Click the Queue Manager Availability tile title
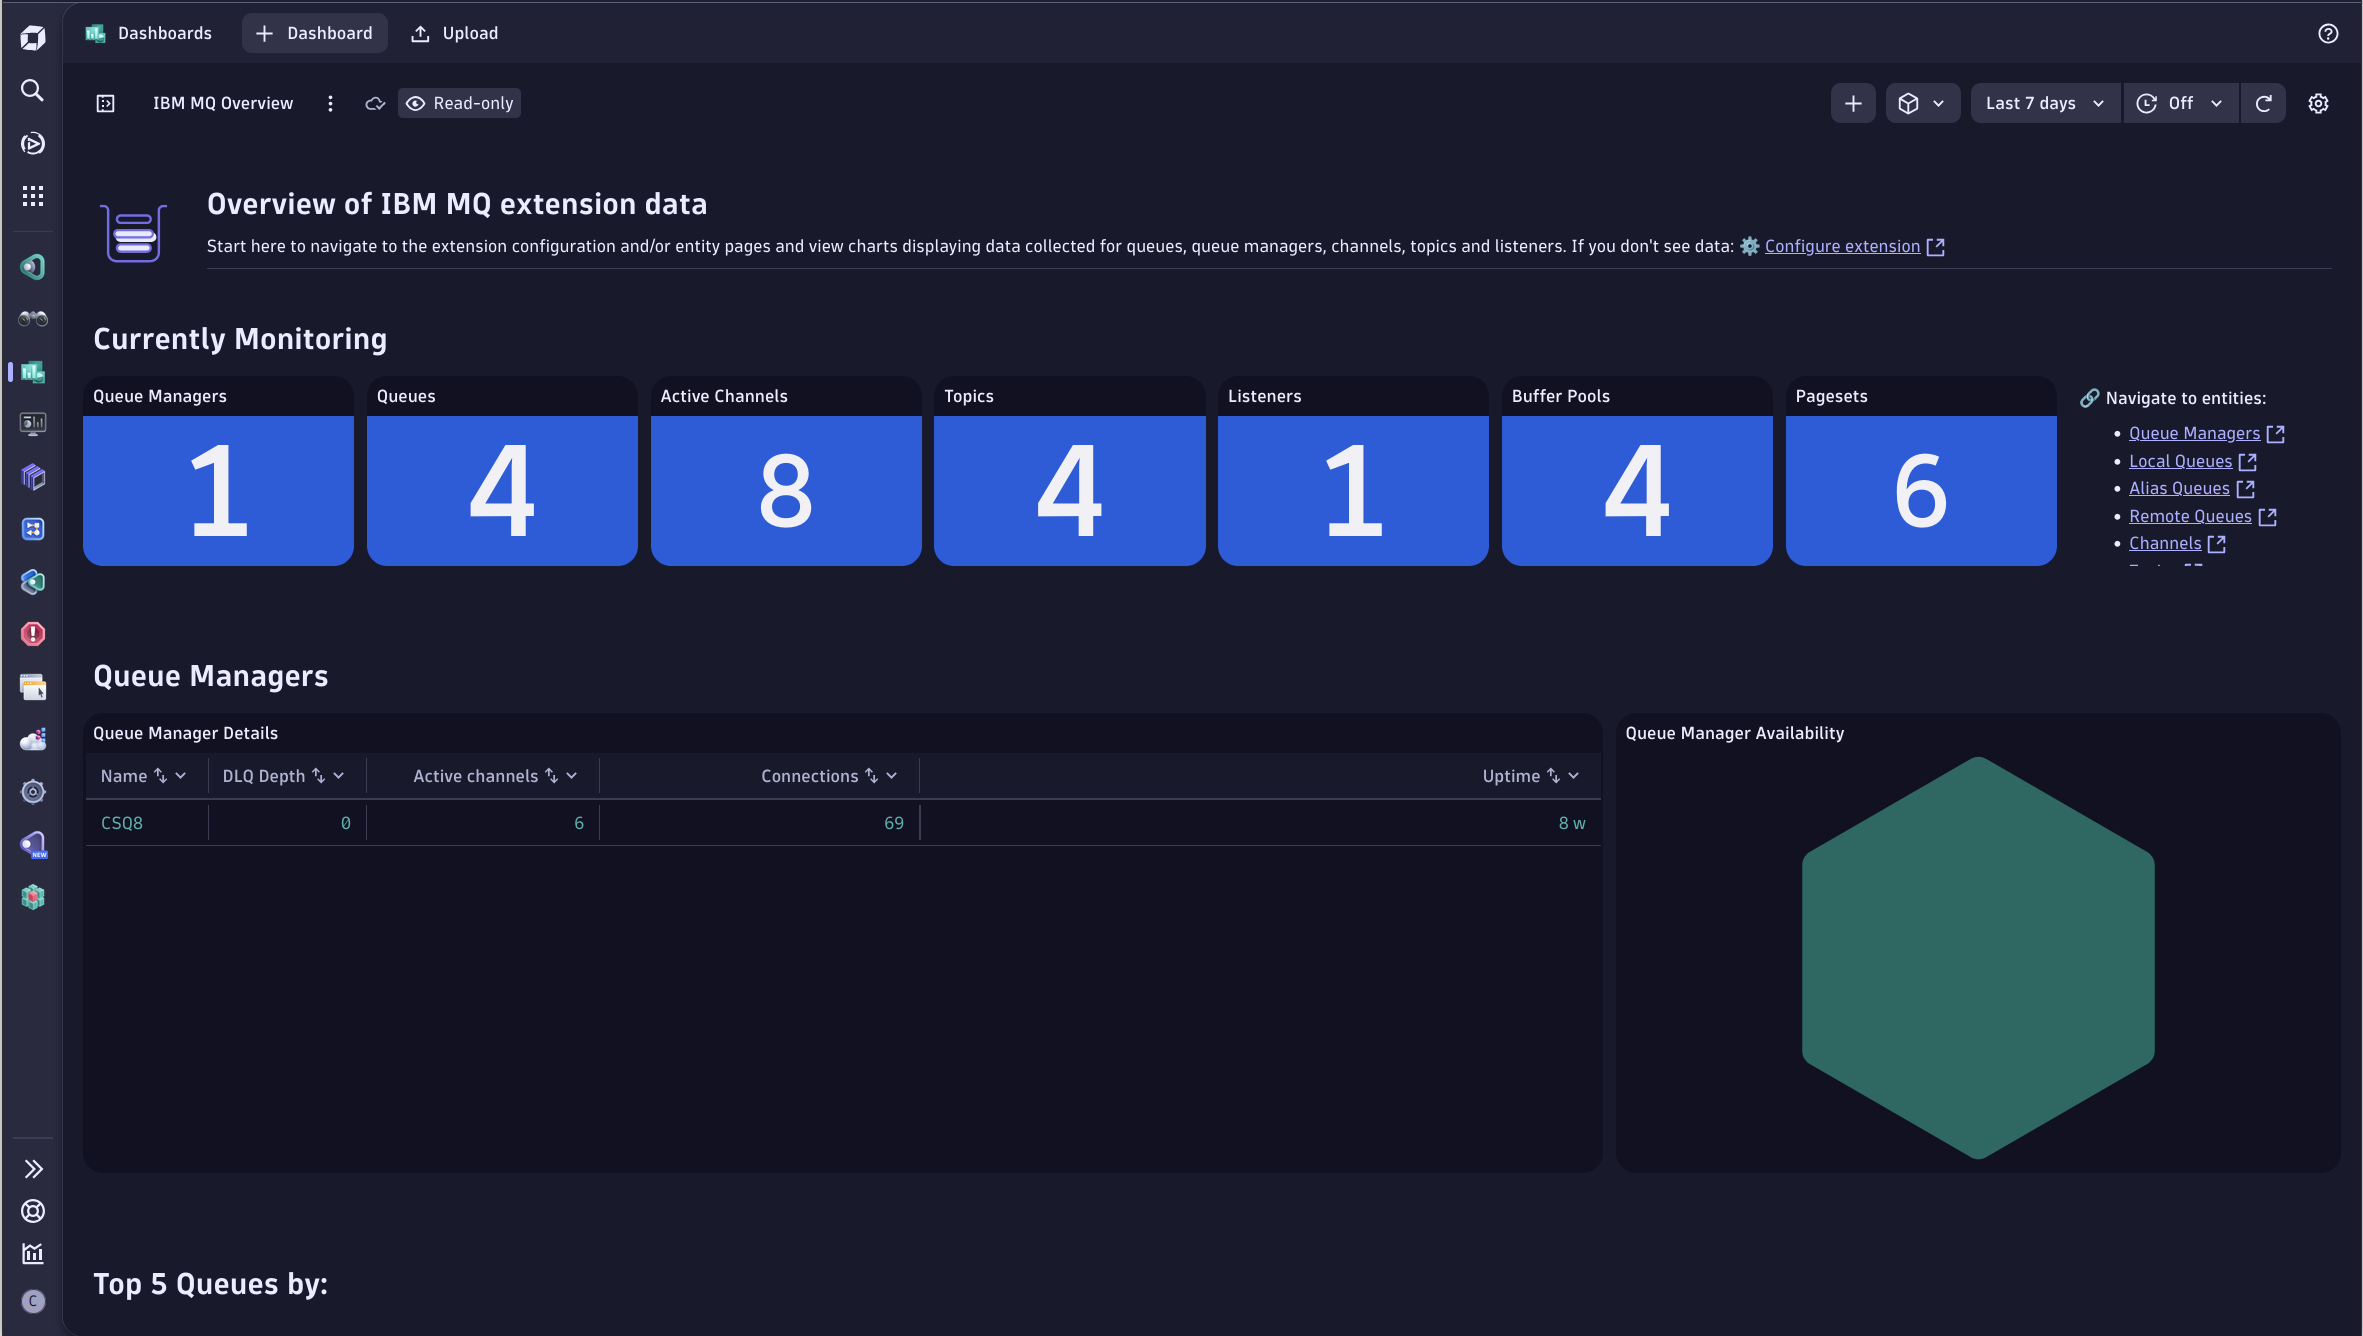2363x1336 pixels. click(1734, 734)
